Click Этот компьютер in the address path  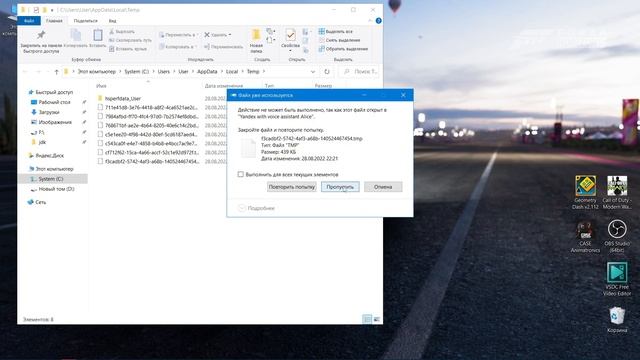click(97, 71)
